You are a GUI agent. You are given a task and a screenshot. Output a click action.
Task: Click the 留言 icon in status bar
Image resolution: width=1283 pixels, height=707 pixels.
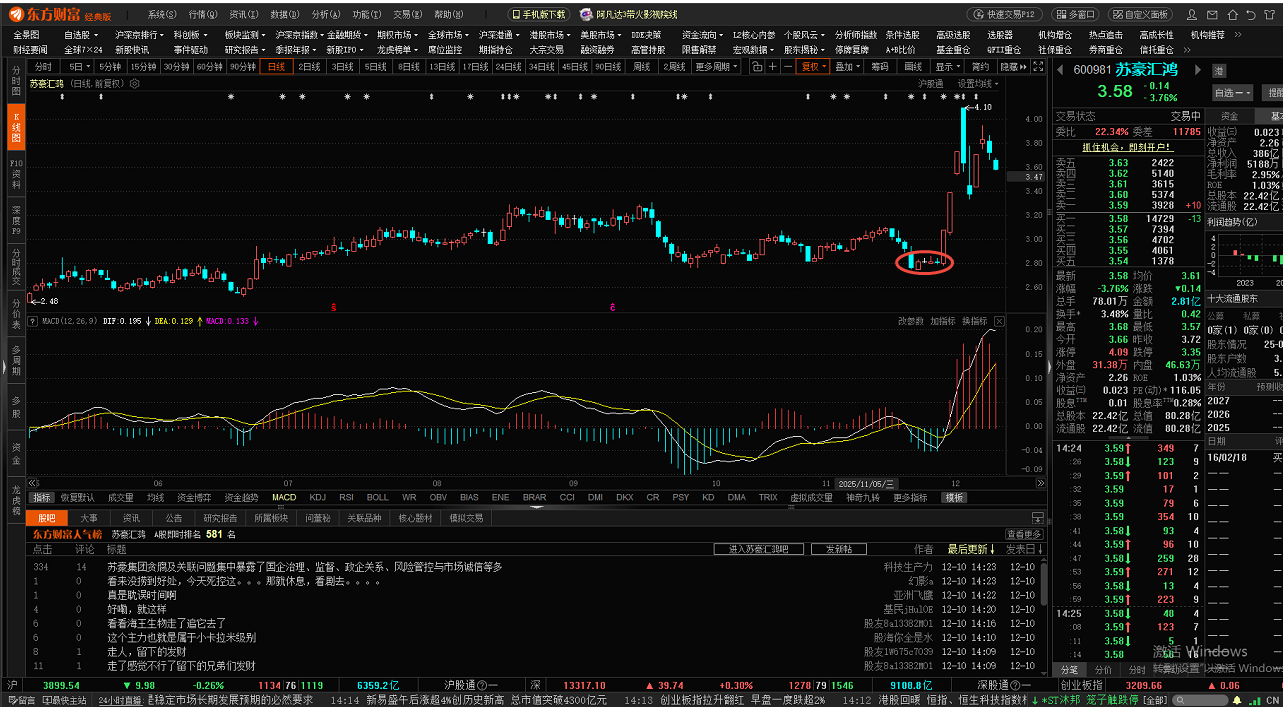(20, 700)
